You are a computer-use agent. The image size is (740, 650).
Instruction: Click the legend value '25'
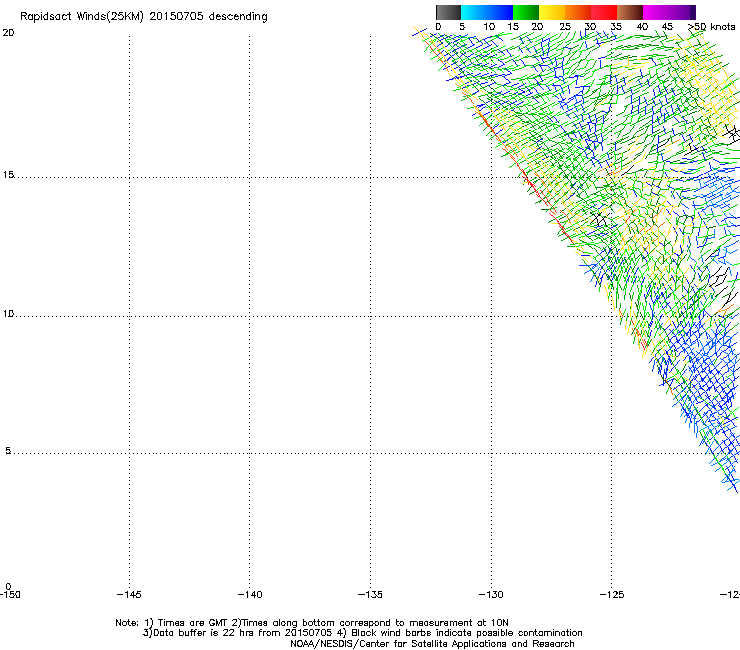coord(565,27)
